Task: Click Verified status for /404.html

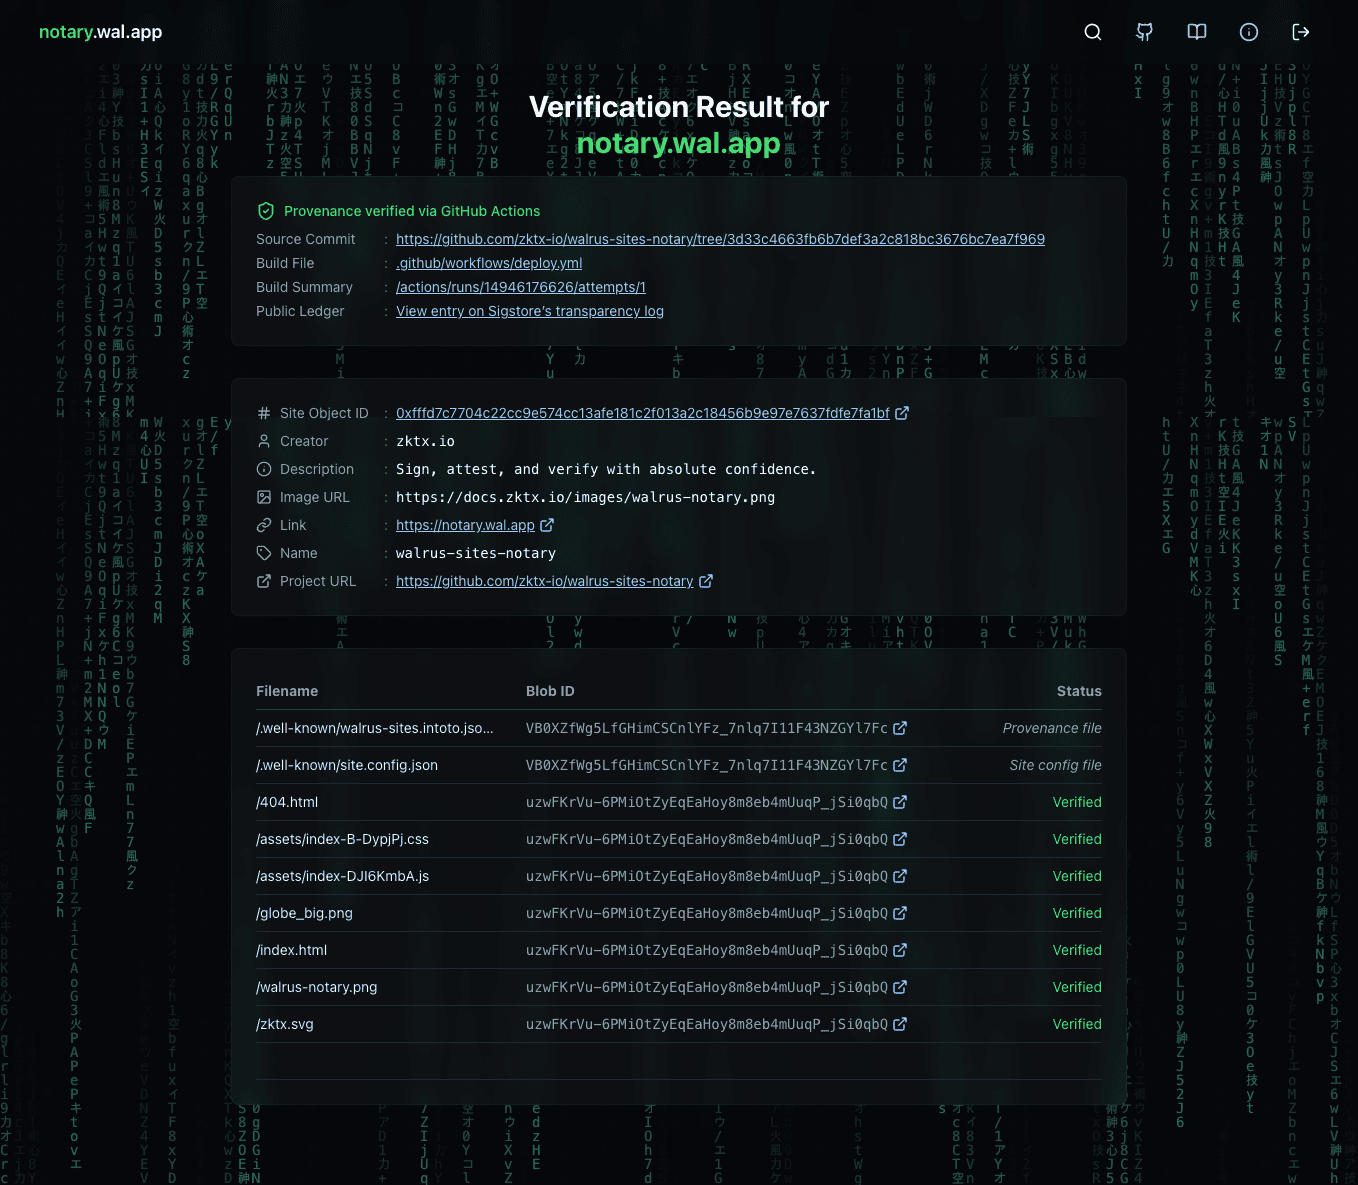Action: tap(1077, 802)
